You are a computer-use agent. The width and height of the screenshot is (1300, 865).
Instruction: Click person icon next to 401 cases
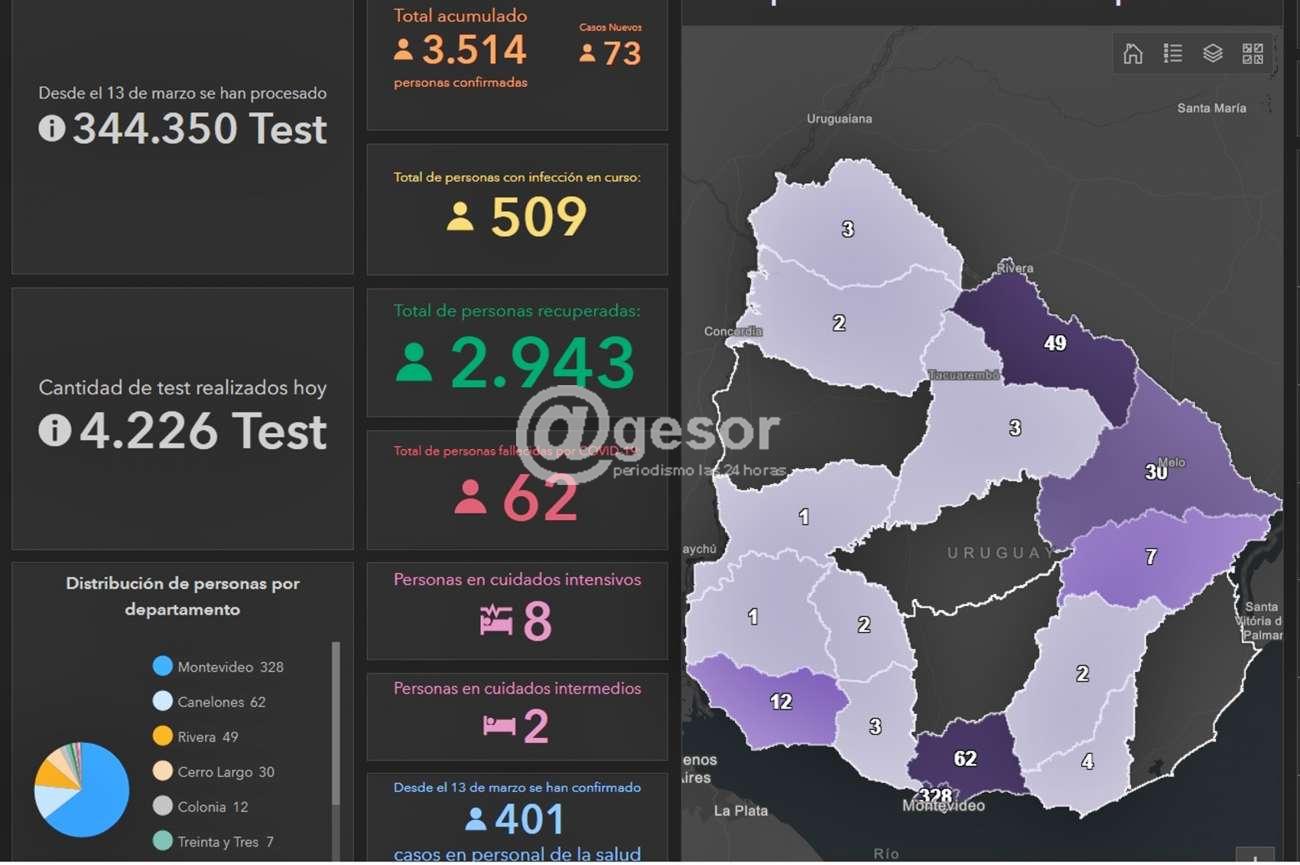pos(476,820)
